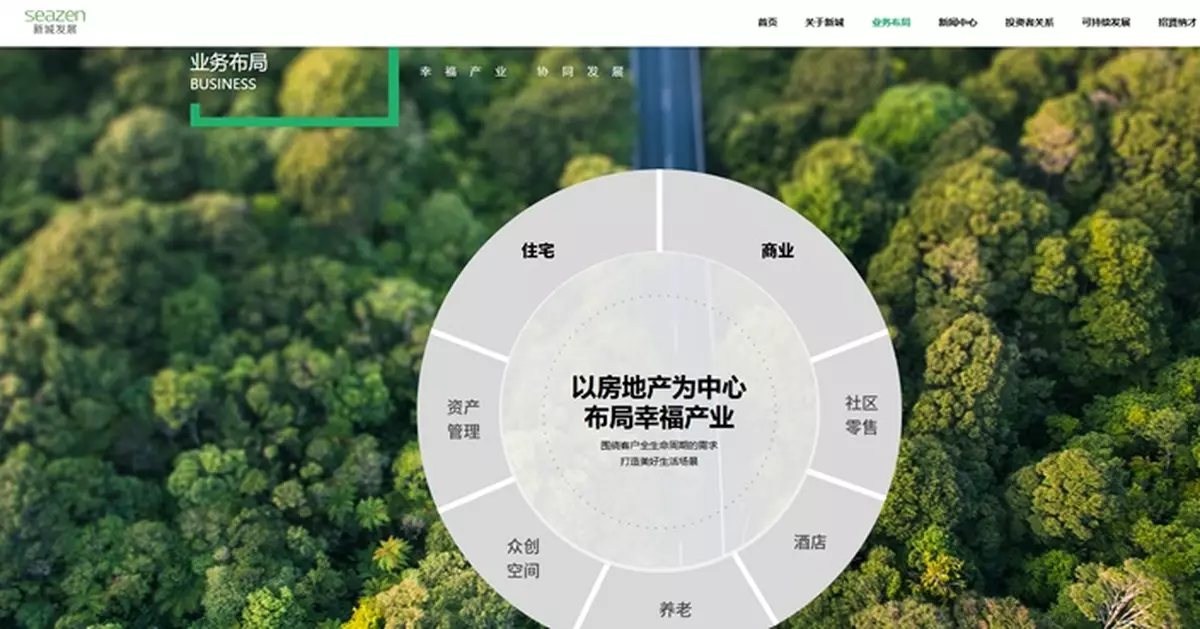Viewport: 1200px width, 629px height.
Task: Click the center 以房地产为中心 headline
Action: pyautogui.click(x=659, y=388)
